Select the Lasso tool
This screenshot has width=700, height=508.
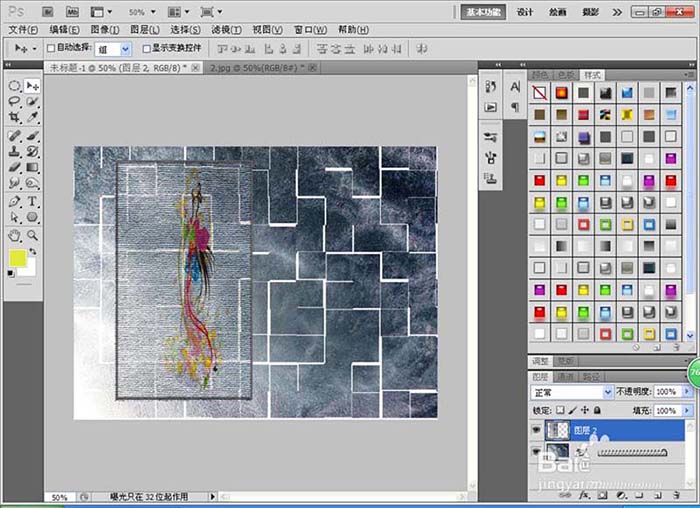point(14,101)
